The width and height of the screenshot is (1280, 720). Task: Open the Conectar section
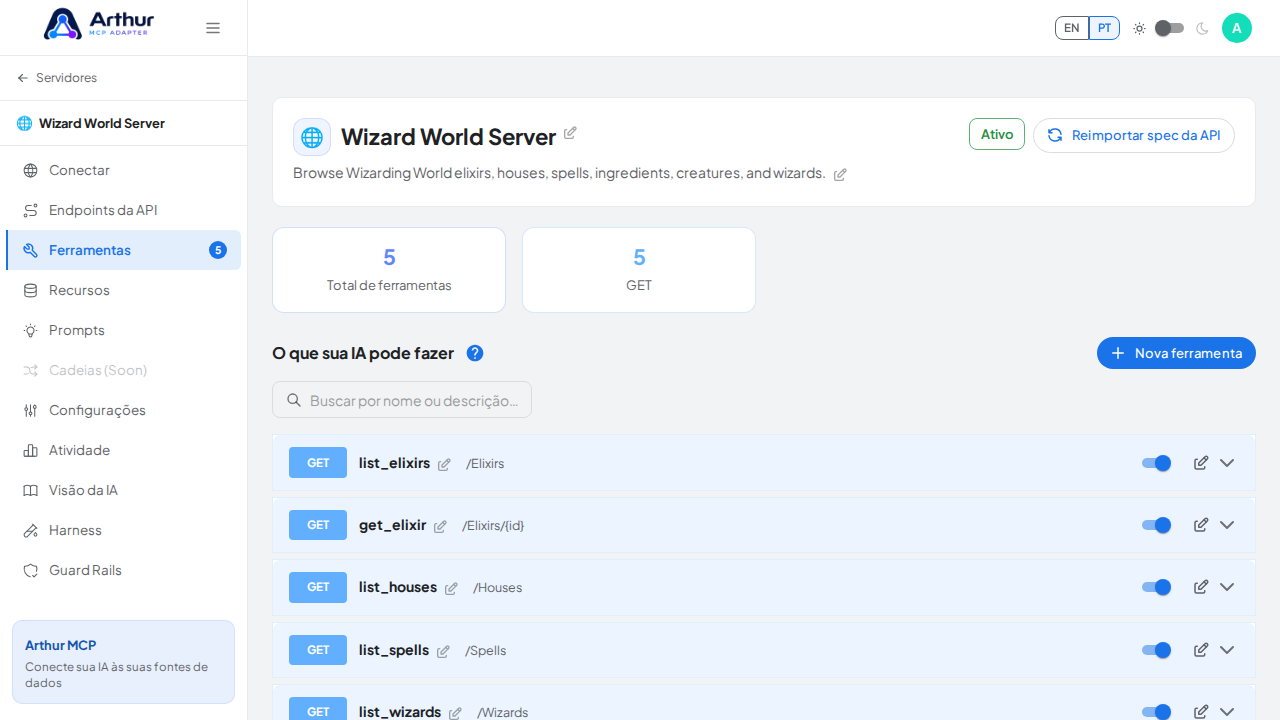pyautogui.click(x=123, y=170)
